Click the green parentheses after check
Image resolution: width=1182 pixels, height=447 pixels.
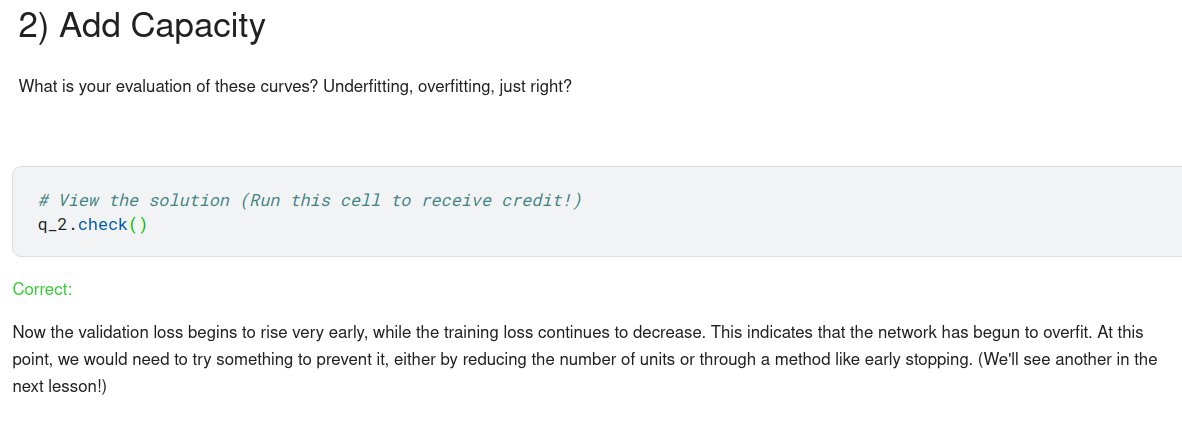[x=138, y=225]
